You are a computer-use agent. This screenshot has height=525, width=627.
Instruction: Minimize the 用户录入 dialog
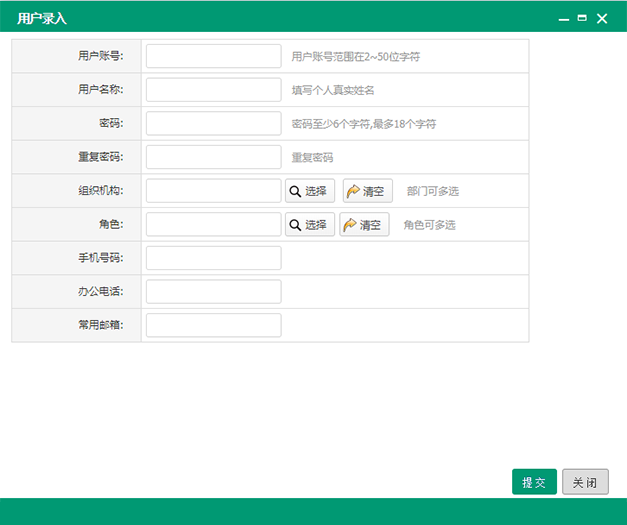[564, 19]
